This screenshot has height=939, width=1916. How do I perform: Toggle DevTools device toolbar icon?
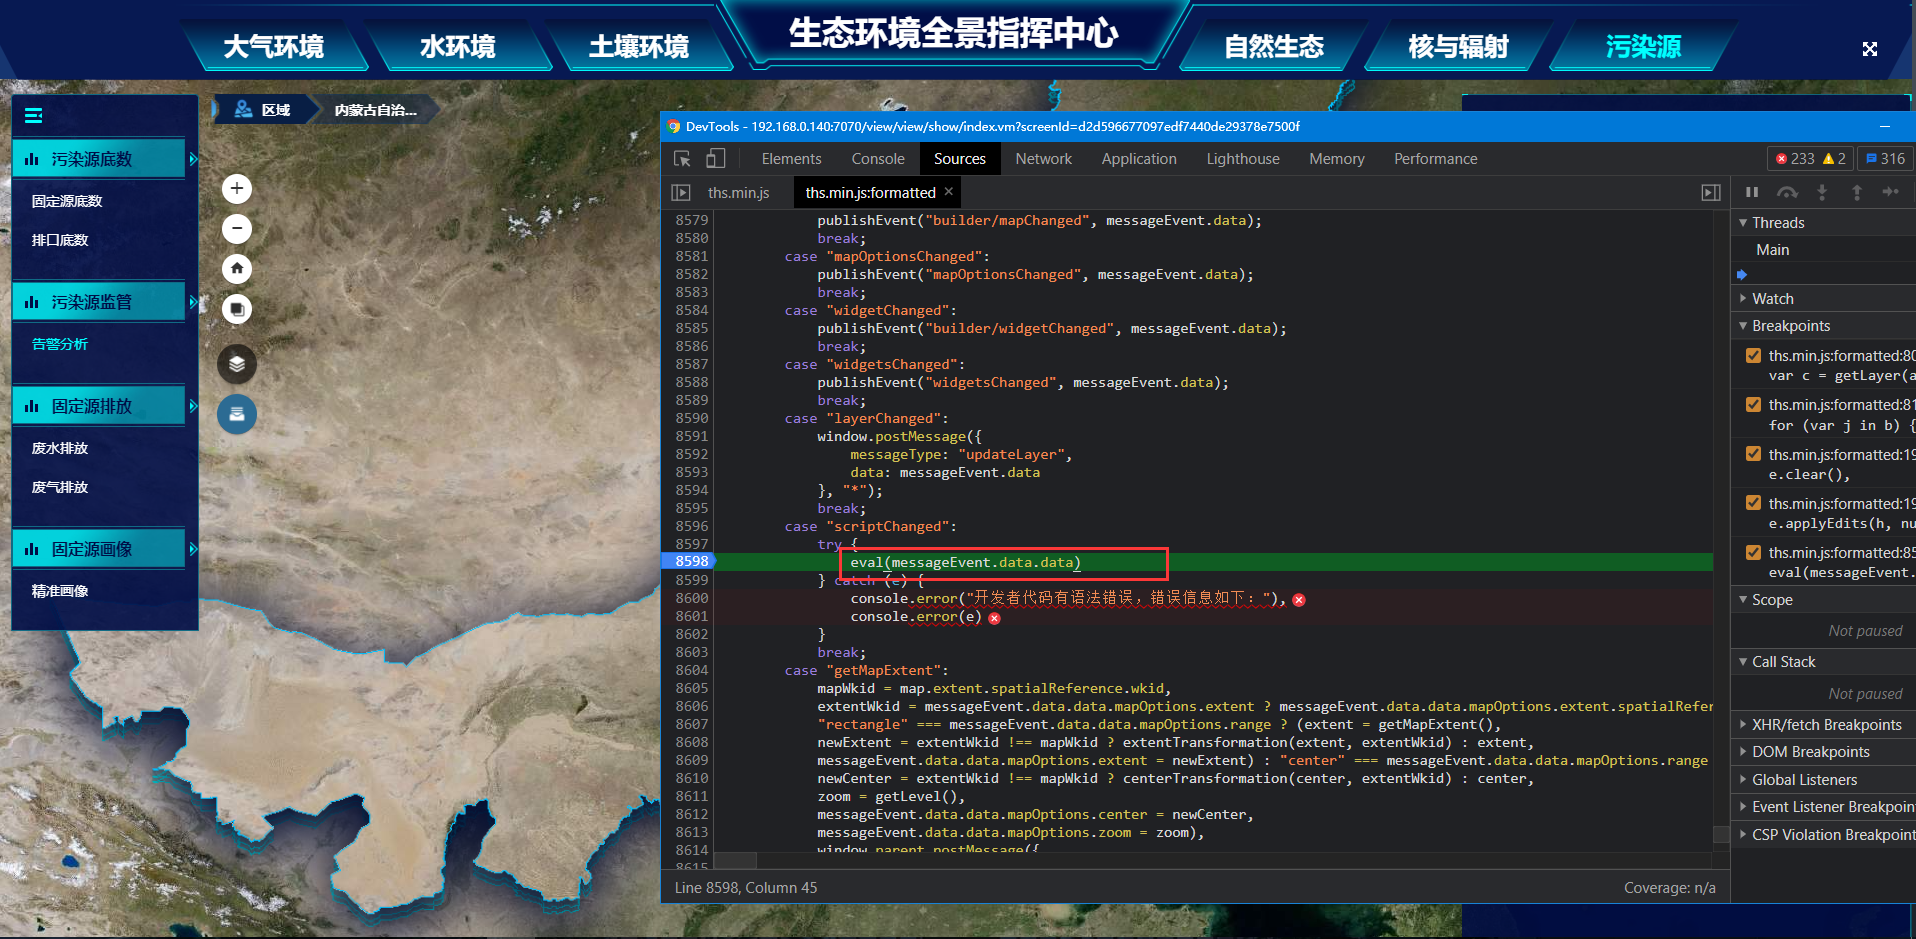(x=715, y=159)
